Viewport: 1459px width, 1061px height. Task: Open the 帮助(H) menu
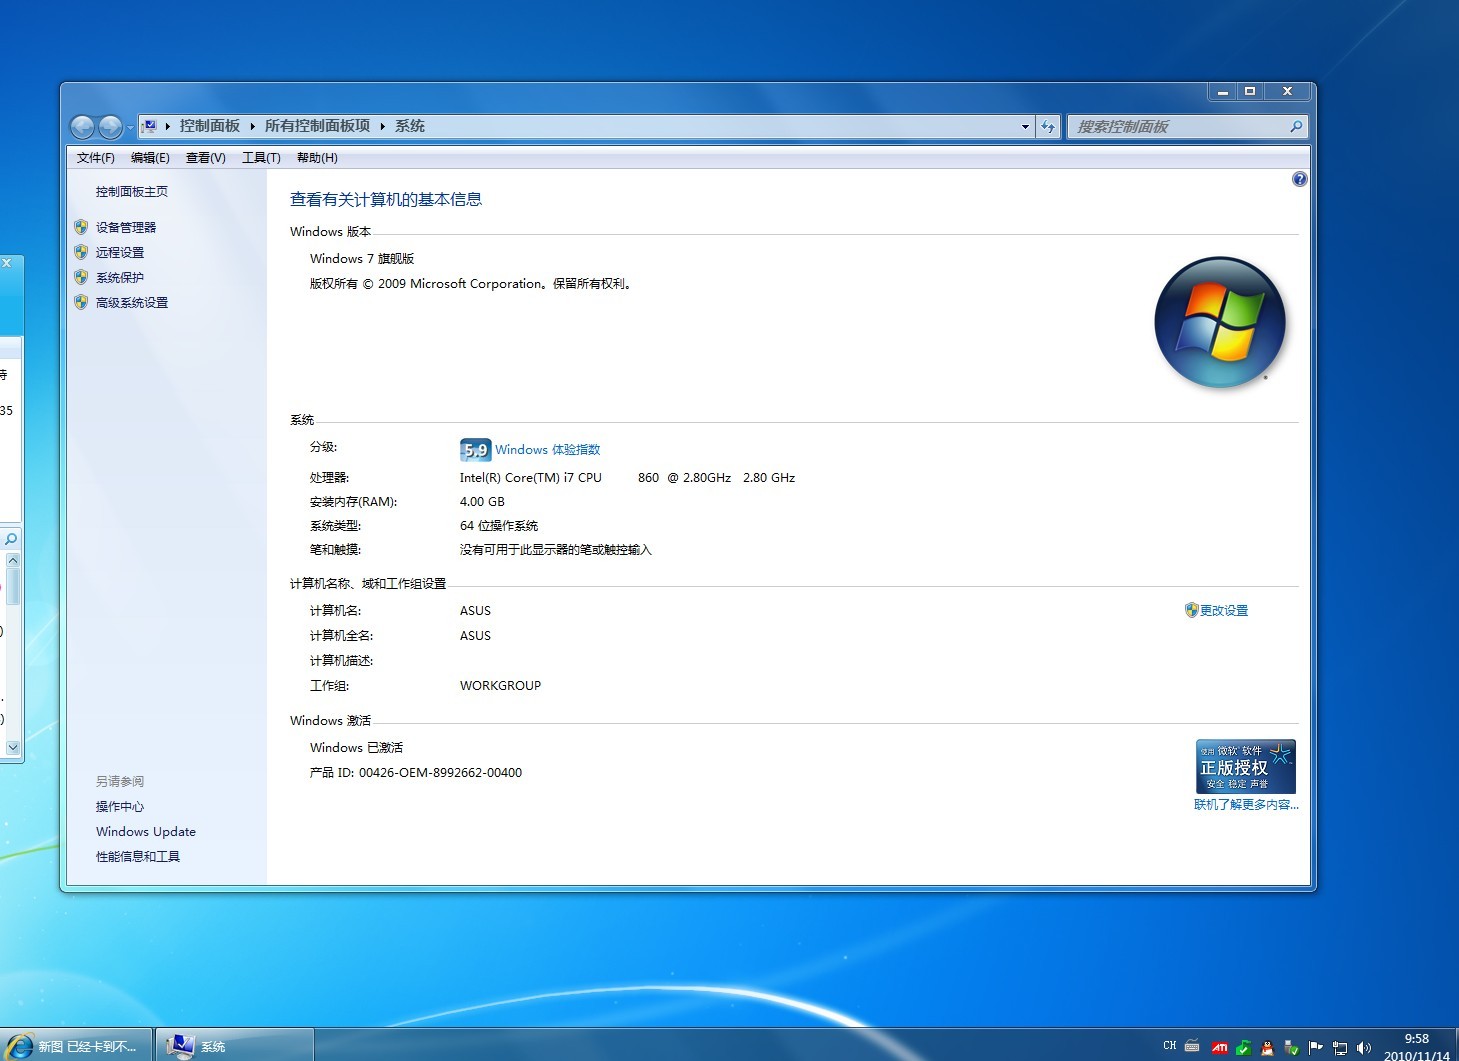click(x=317, y=158)
